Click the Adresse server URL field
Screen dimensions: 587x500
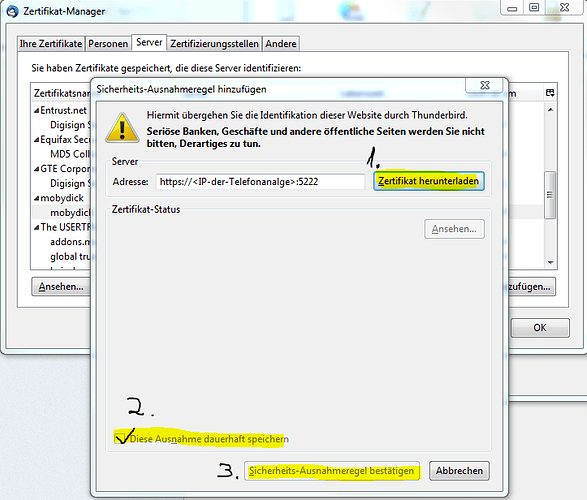[x=260, y=182]
